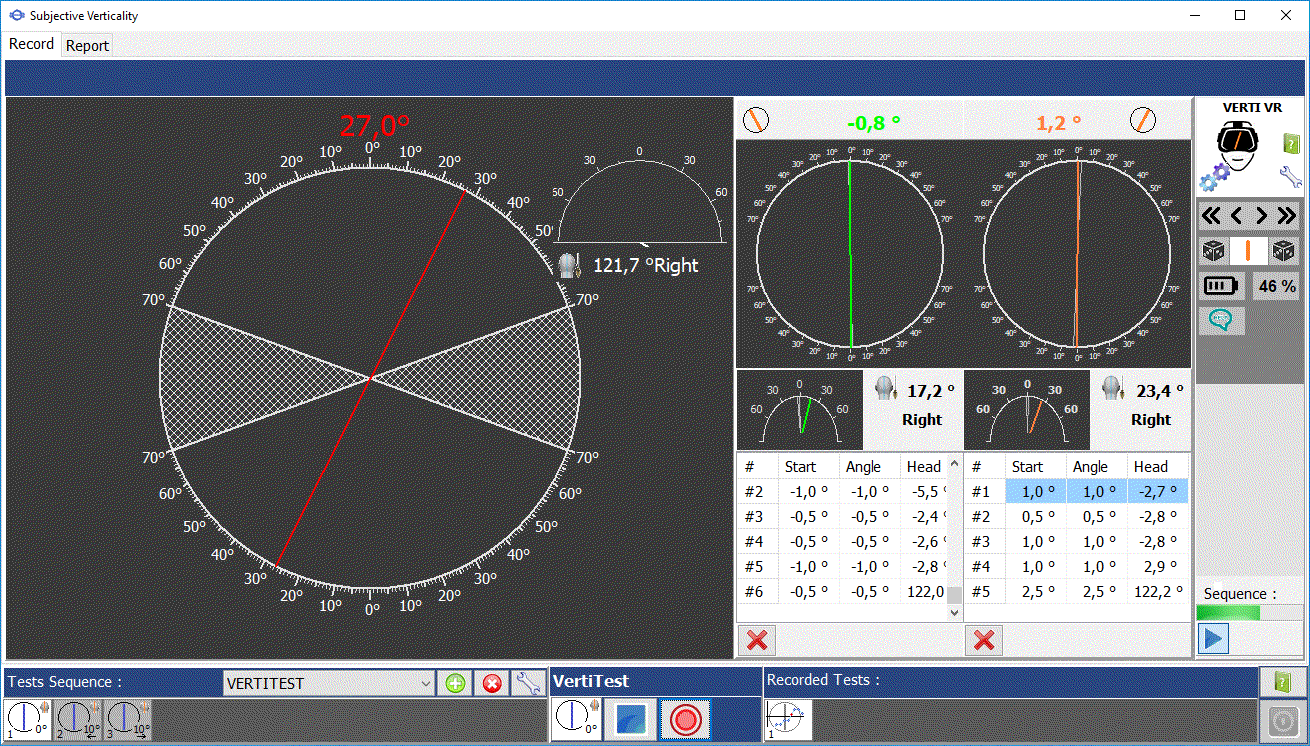Click the blue square button in VertiTest panel

tap(631, 719)
